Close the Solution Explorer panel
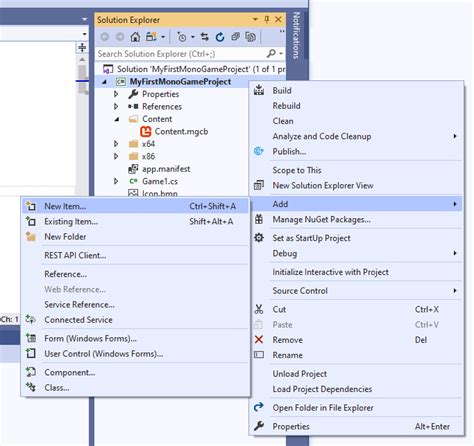This screenshot has height=446, width=474. 278,20
